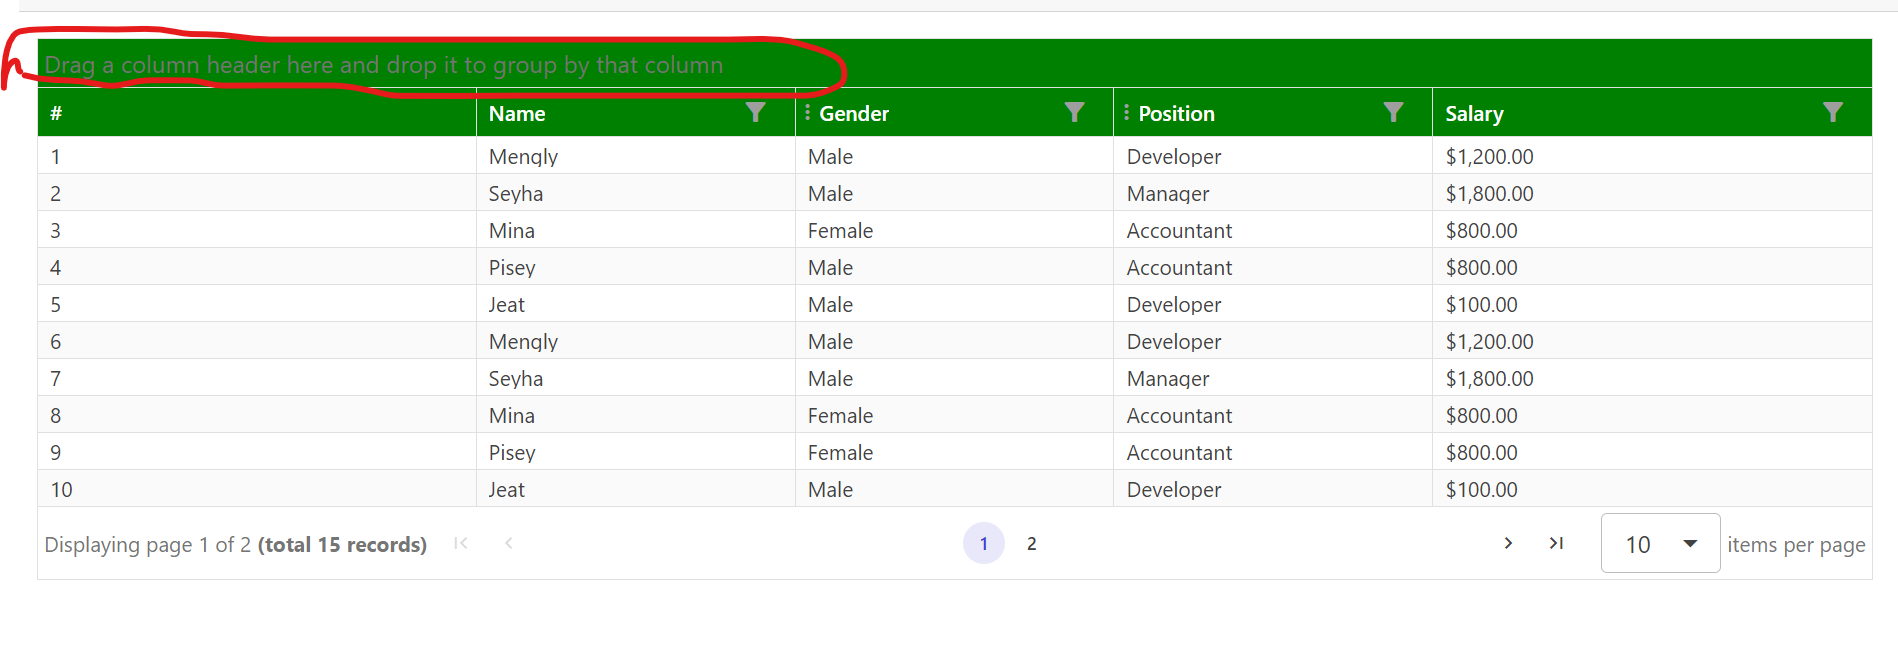This screenshot has height=661, width=1898.
Task: Click the $800.00 salary in row 3
Action: [1481, 231]
